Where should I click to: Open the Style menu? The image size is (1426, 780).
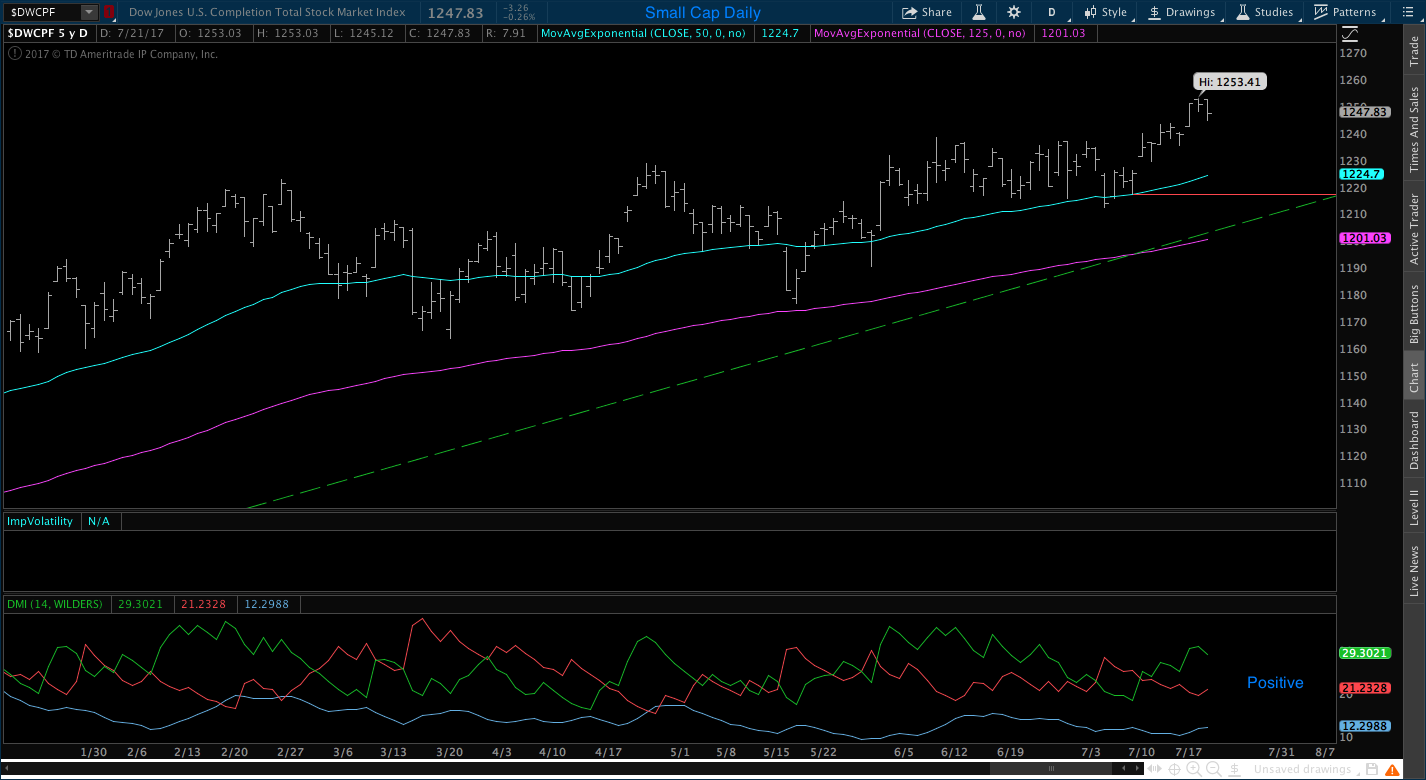pyautogui.click(x=1106, y=12)
